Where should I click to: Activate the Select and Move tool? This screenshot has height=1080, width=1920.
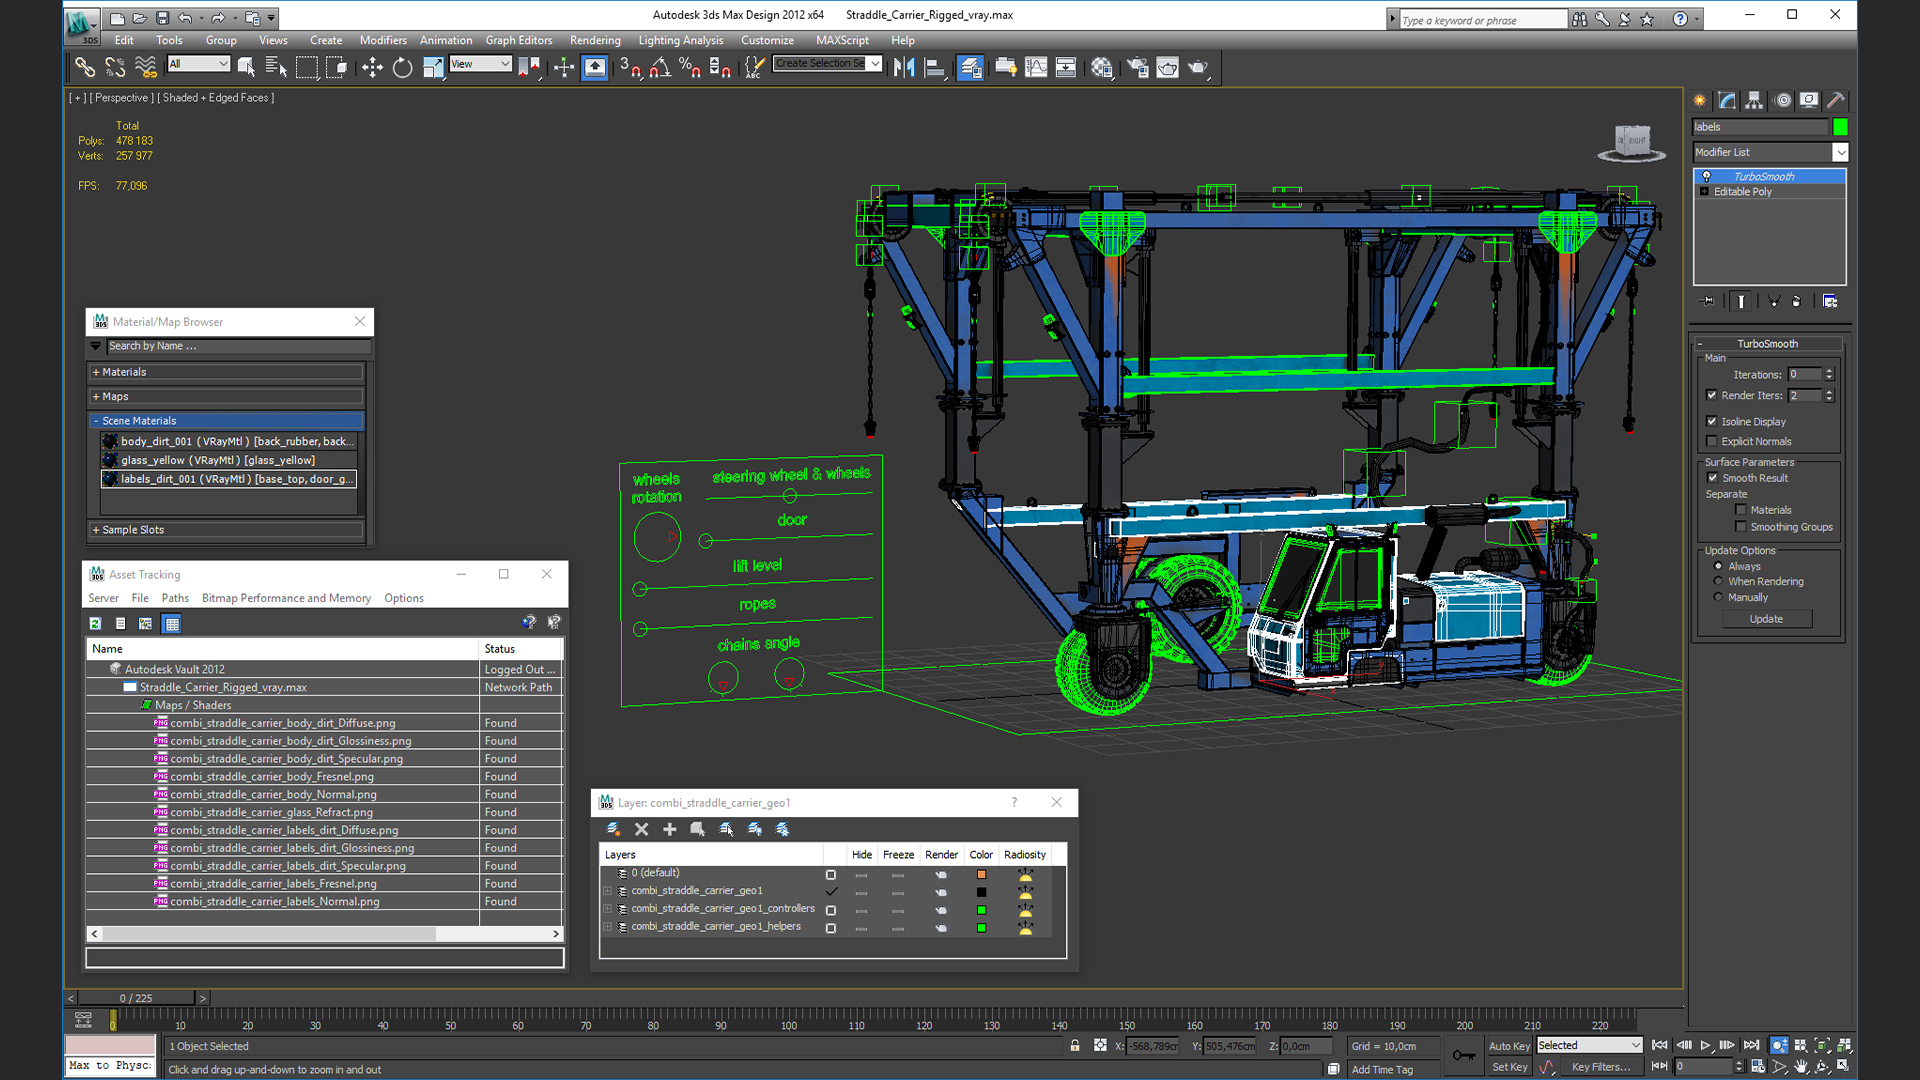coord(372,67)
